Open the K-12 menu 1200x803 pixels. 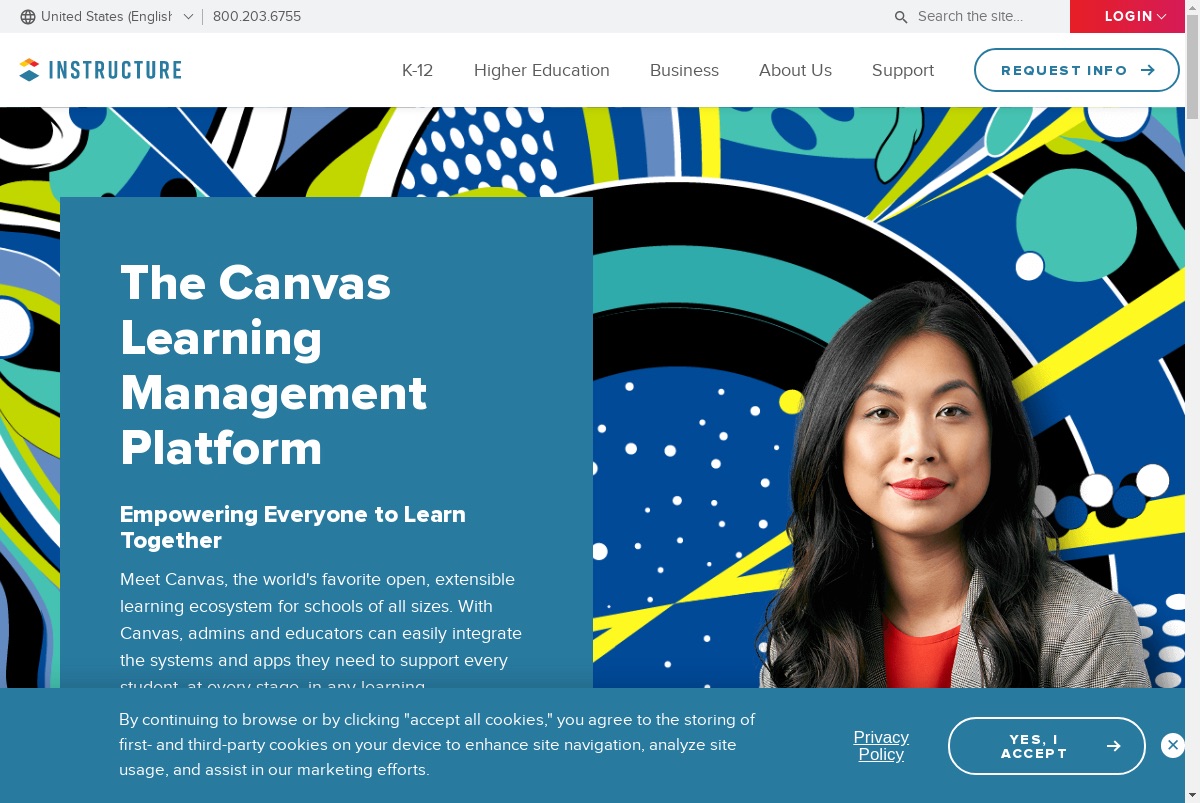coord(417,70)
